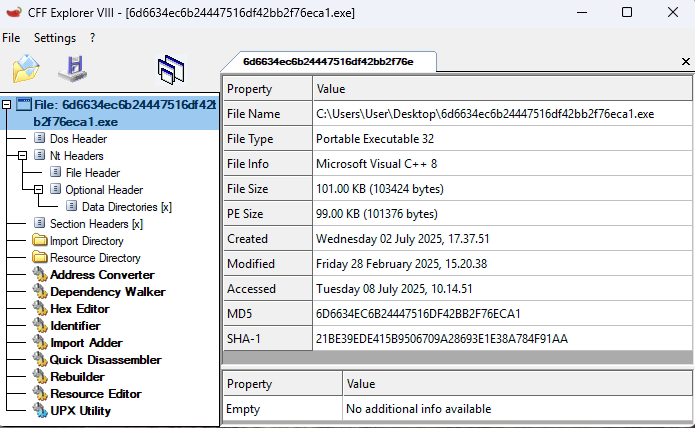The height and width of the screenshot is (428, 695).
Task: Click the File Header node icon
Action: (x=55, y=172)
